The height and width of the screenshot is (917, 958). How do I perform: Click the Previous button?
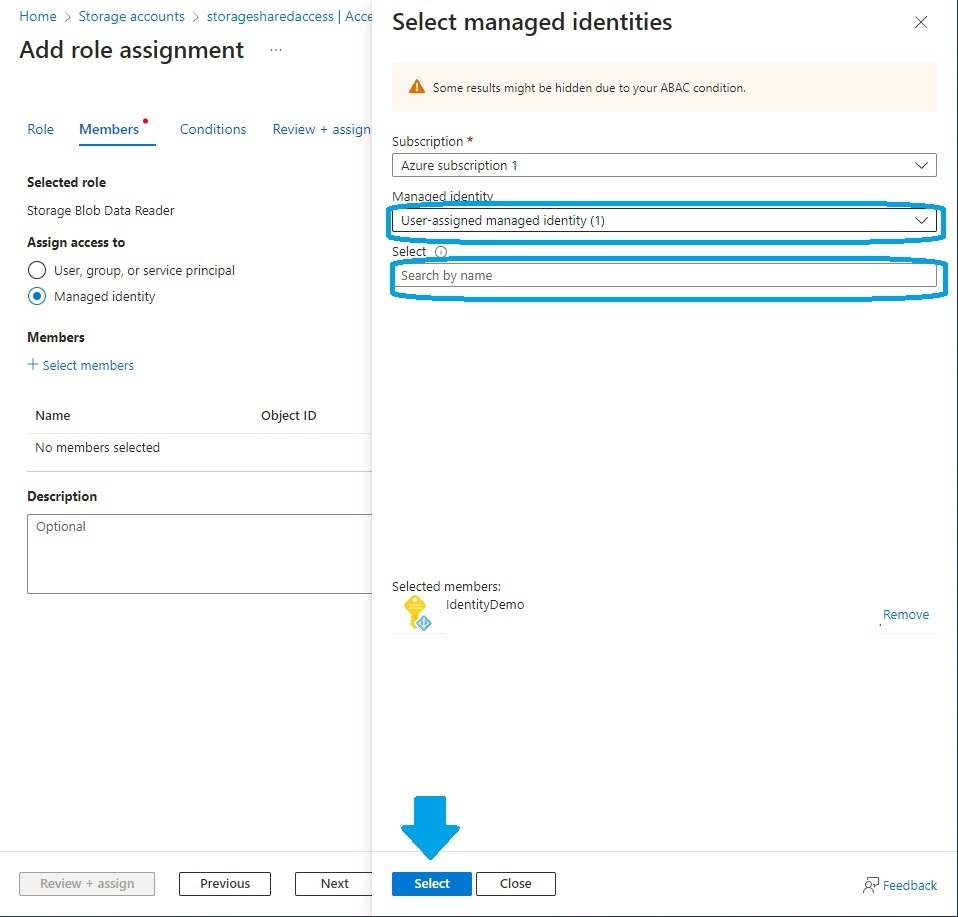tap(225, 883)
